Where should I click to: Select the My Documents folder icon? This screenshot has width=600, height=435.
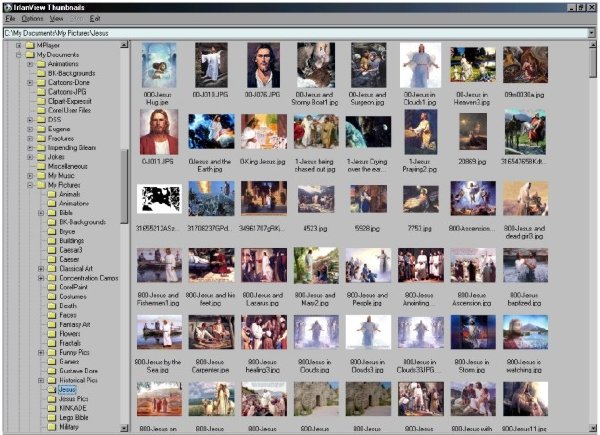(x=30, y=55)
